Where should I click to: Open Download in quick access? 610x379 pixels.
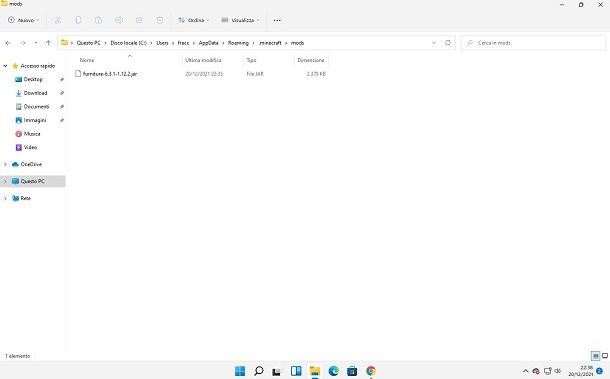(35, 93)
